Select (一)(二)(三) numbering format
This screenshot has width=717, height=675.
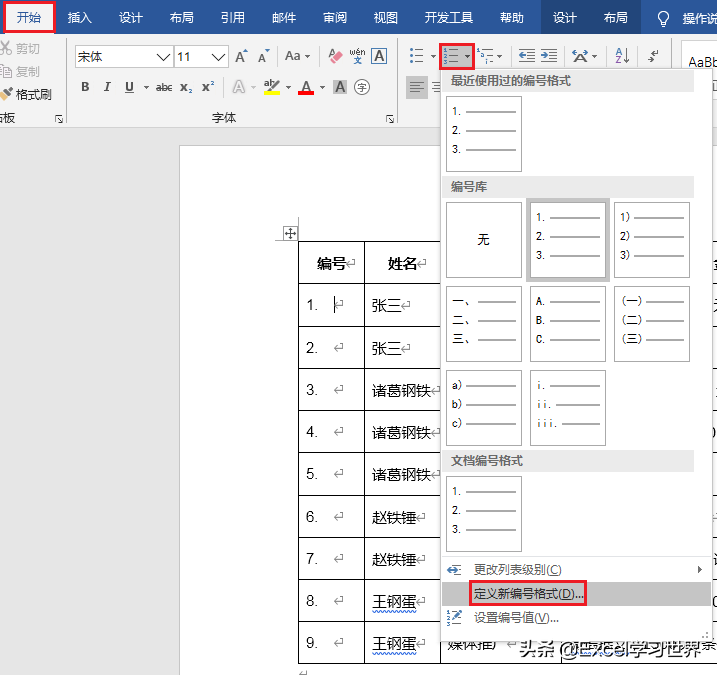click(x=652, y=324)
